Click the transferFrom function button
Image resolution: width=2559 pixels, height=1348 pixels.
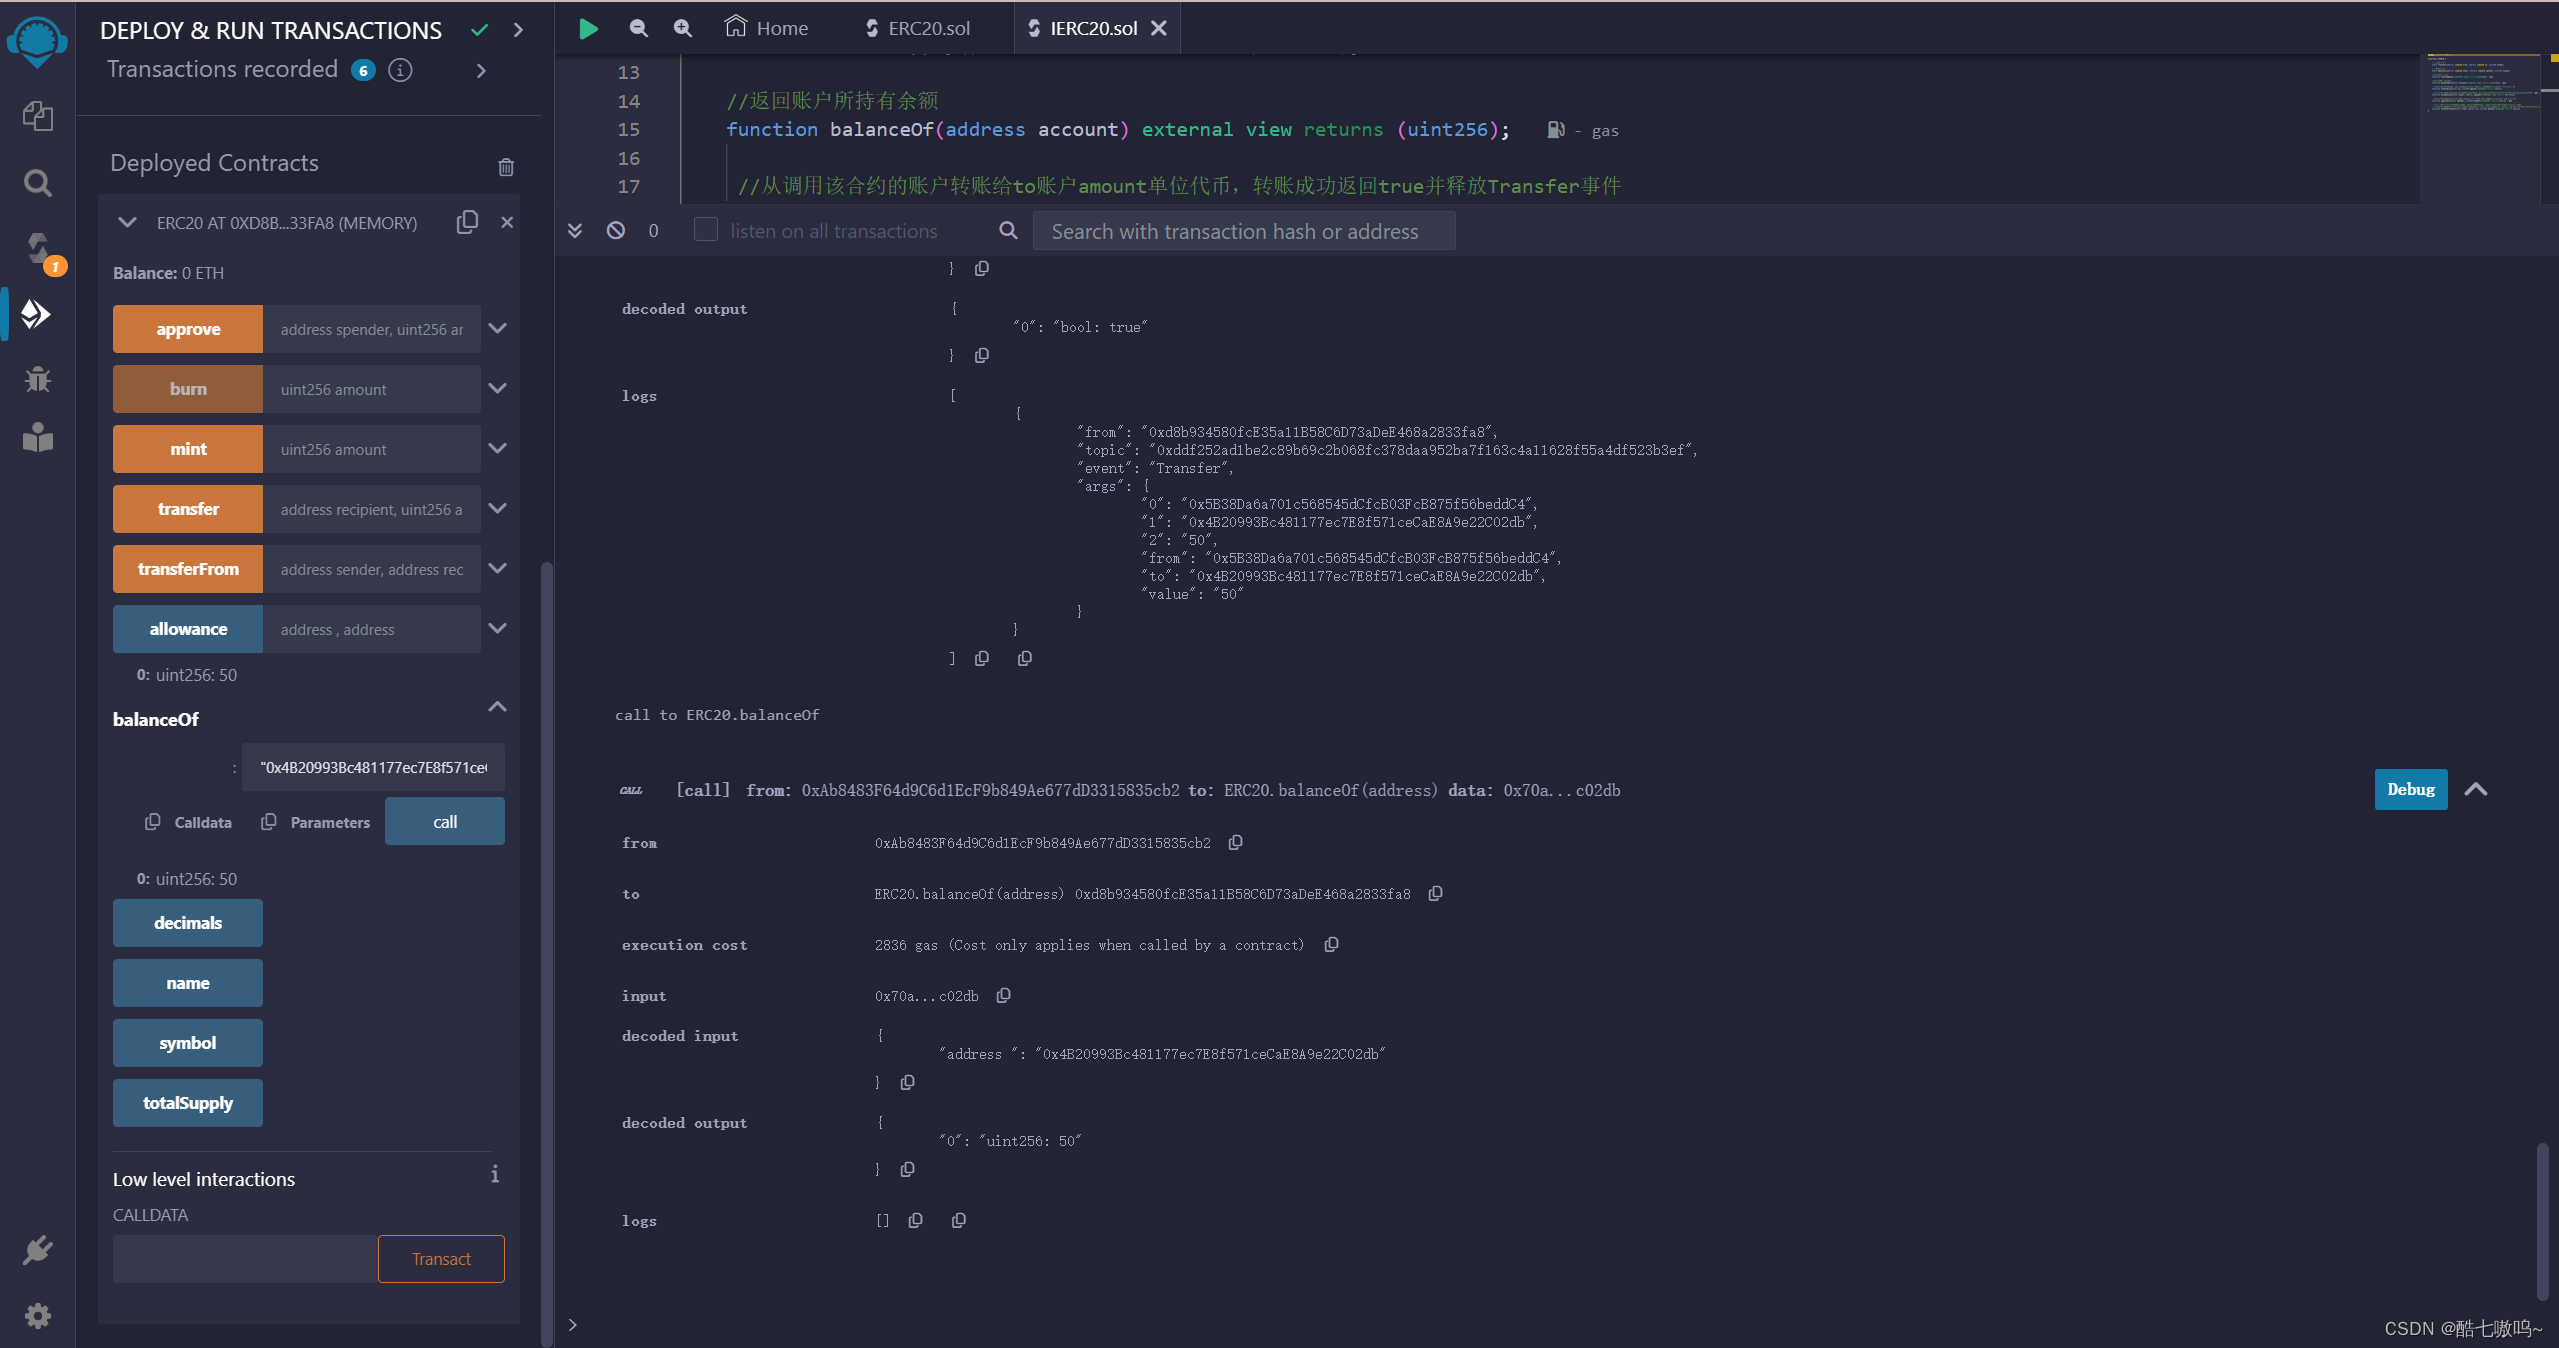188,569
